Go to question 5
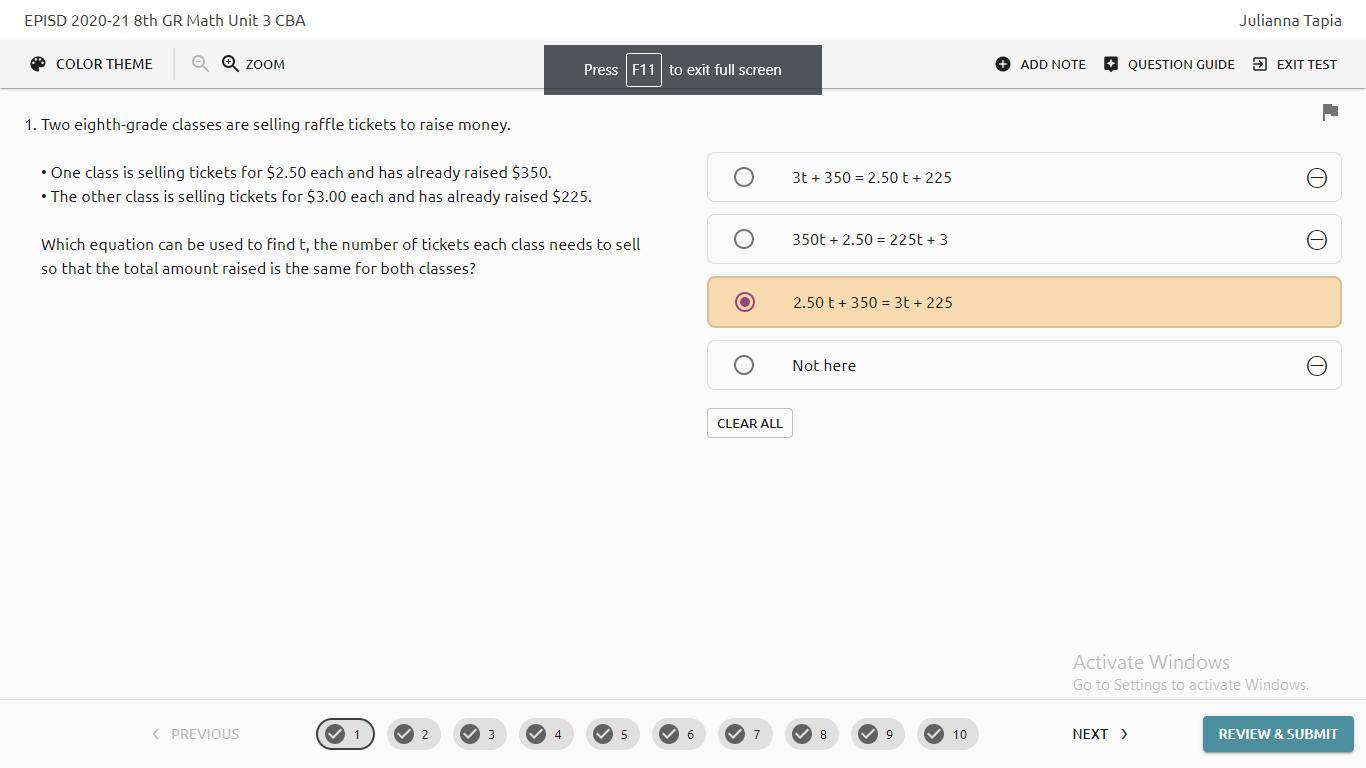Screen dimensions: 1366x768 coord(612,734)
